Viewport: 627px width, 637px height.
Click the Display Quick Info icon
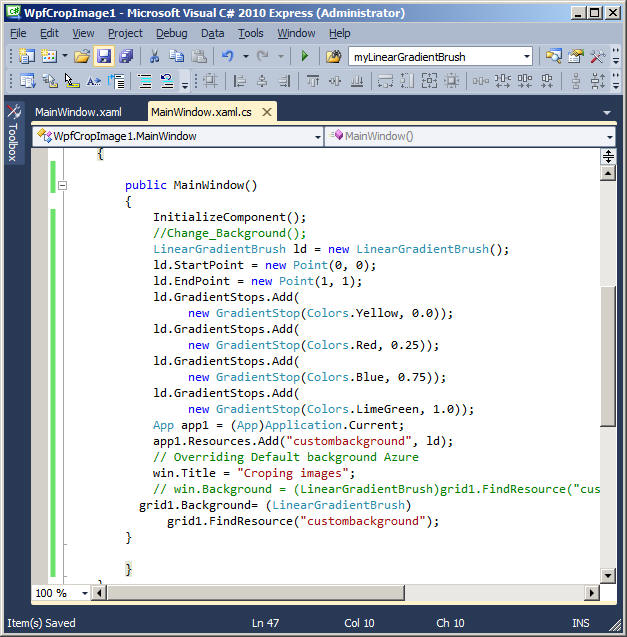coord(72,81)
